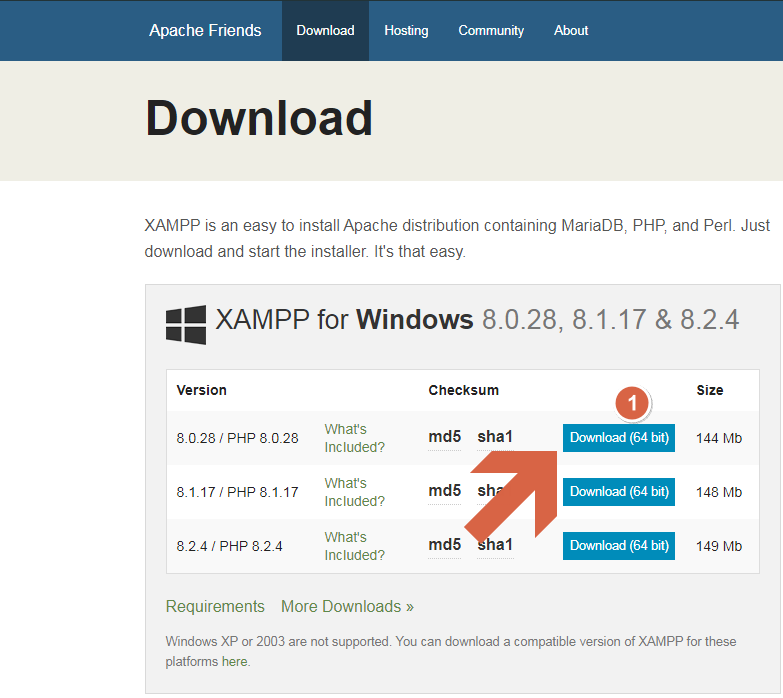
Task: Open the About navigation item
Action: [571, 30]
